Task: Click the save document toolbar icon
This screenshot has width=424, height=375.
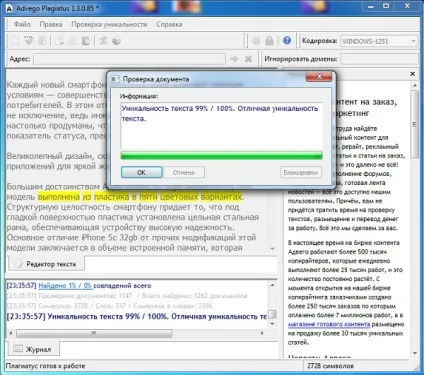Action: (x=42, y=41)
